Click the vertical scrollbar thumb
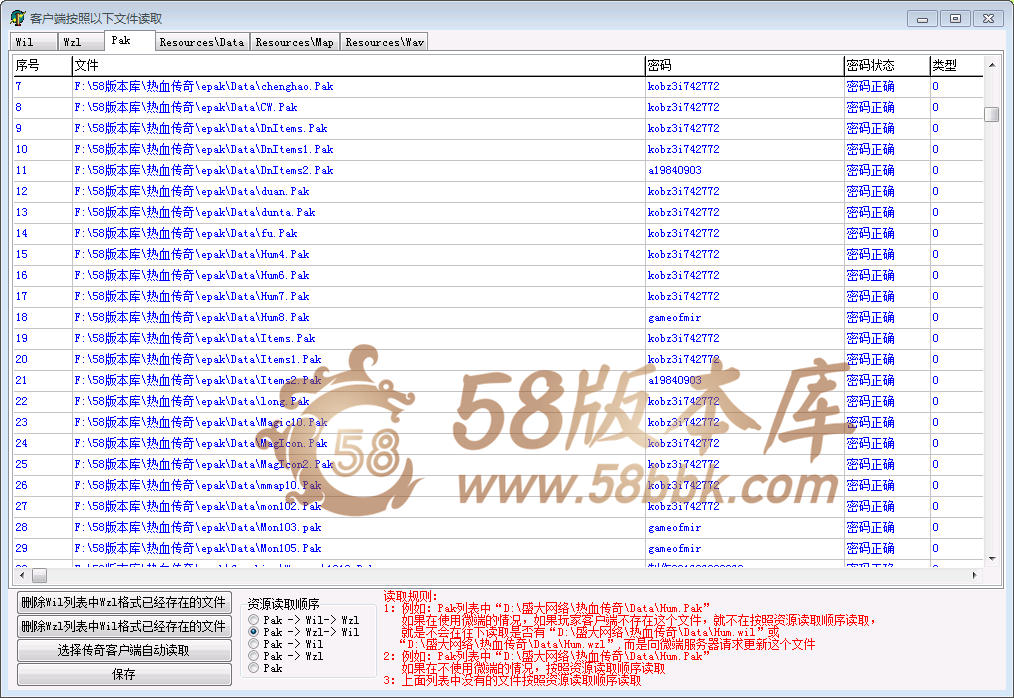The image size is (1014, 698). pos(991,115)
